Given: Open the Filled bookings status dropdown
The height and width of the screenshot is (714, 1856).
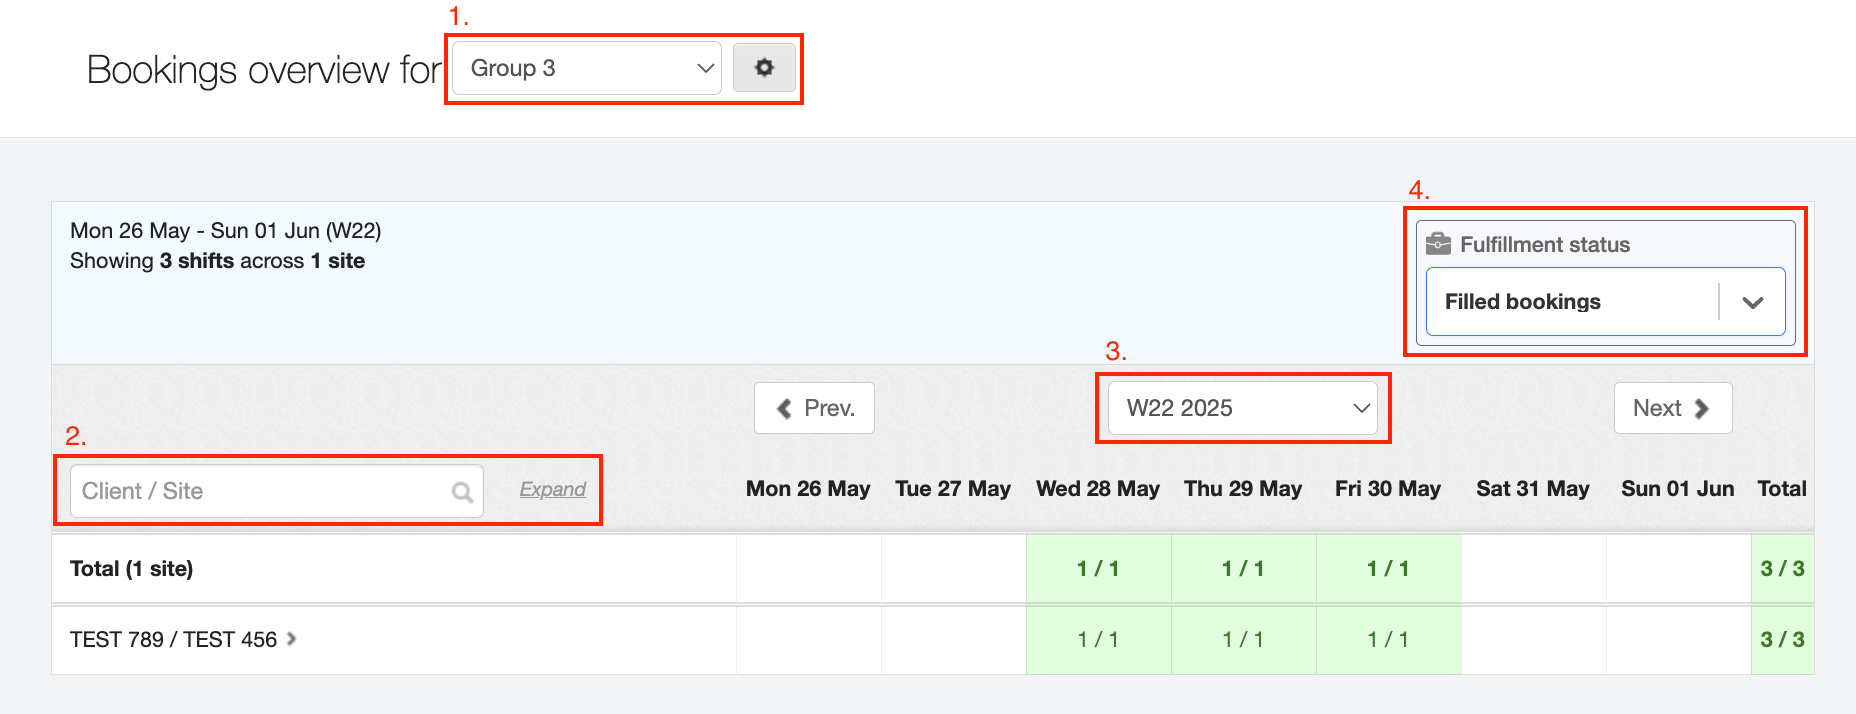Looking at the screenshot, I should click(1604, 302).
